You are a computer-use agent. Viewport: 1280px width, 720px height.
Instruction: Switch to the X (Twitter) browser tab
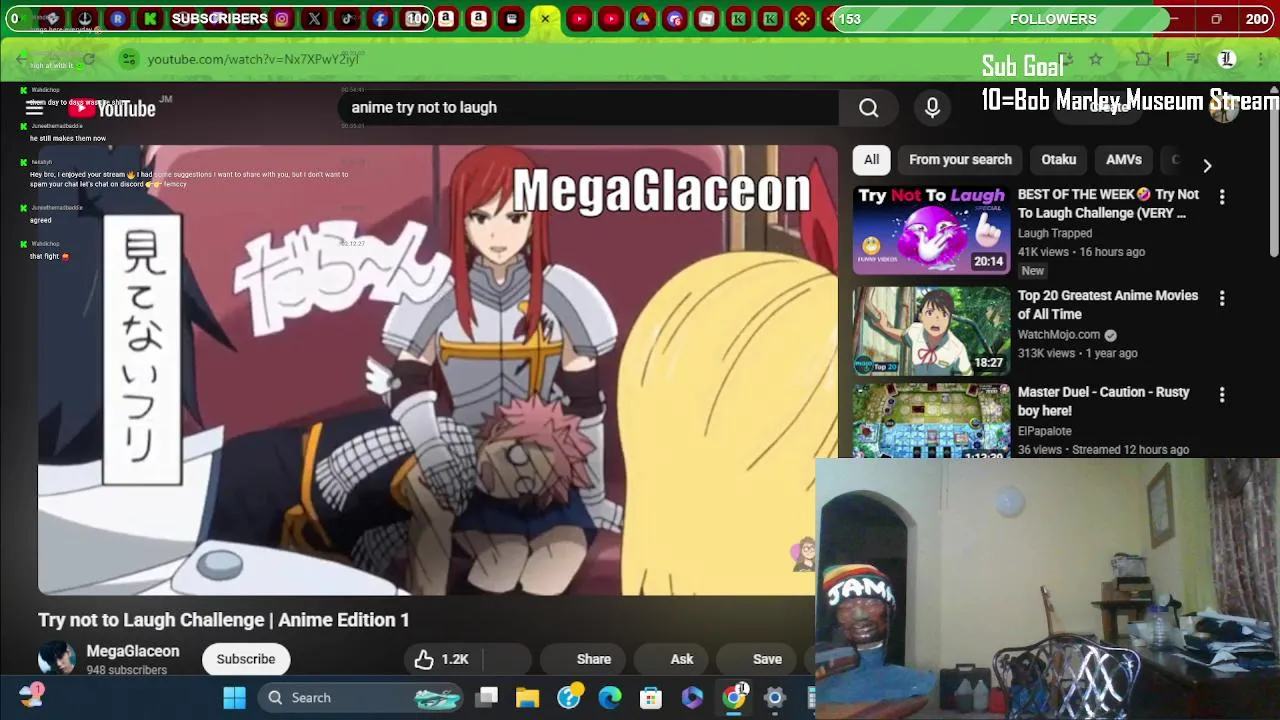pyautogui.click(x=314, y=19)
